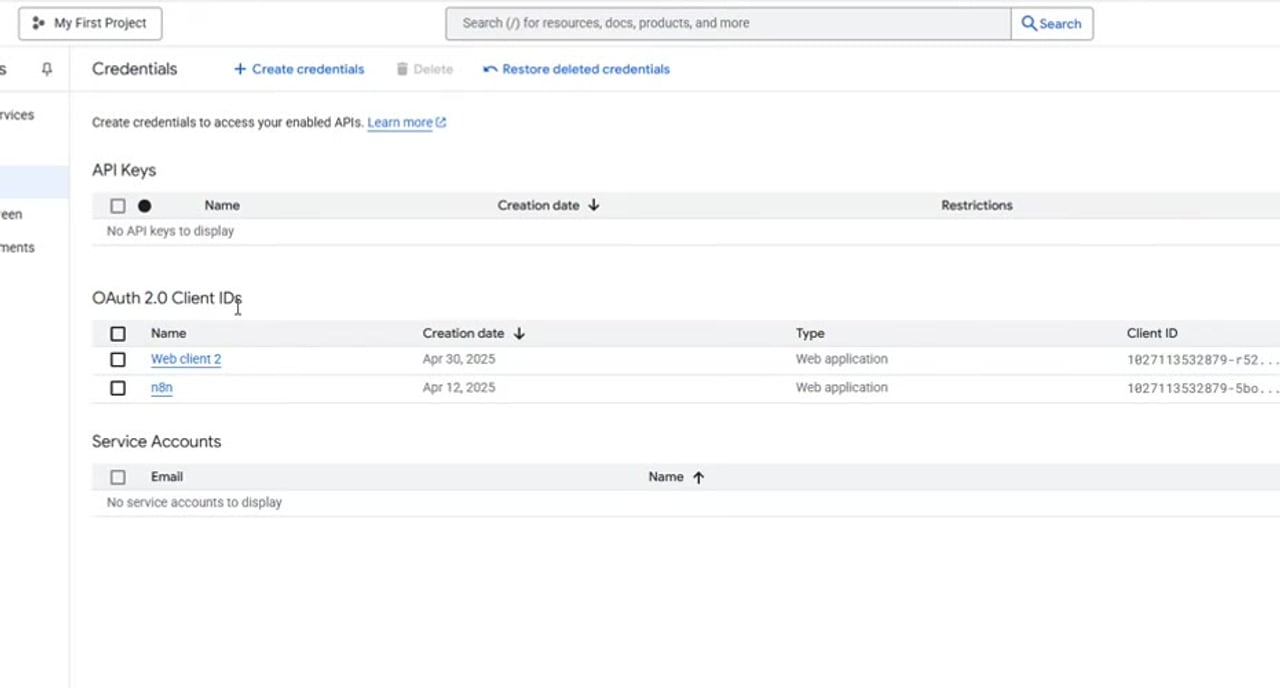1280x688 pixels.
Task: Click the Apr 12, 2025 date cell
Action: (x=459, y=387)
